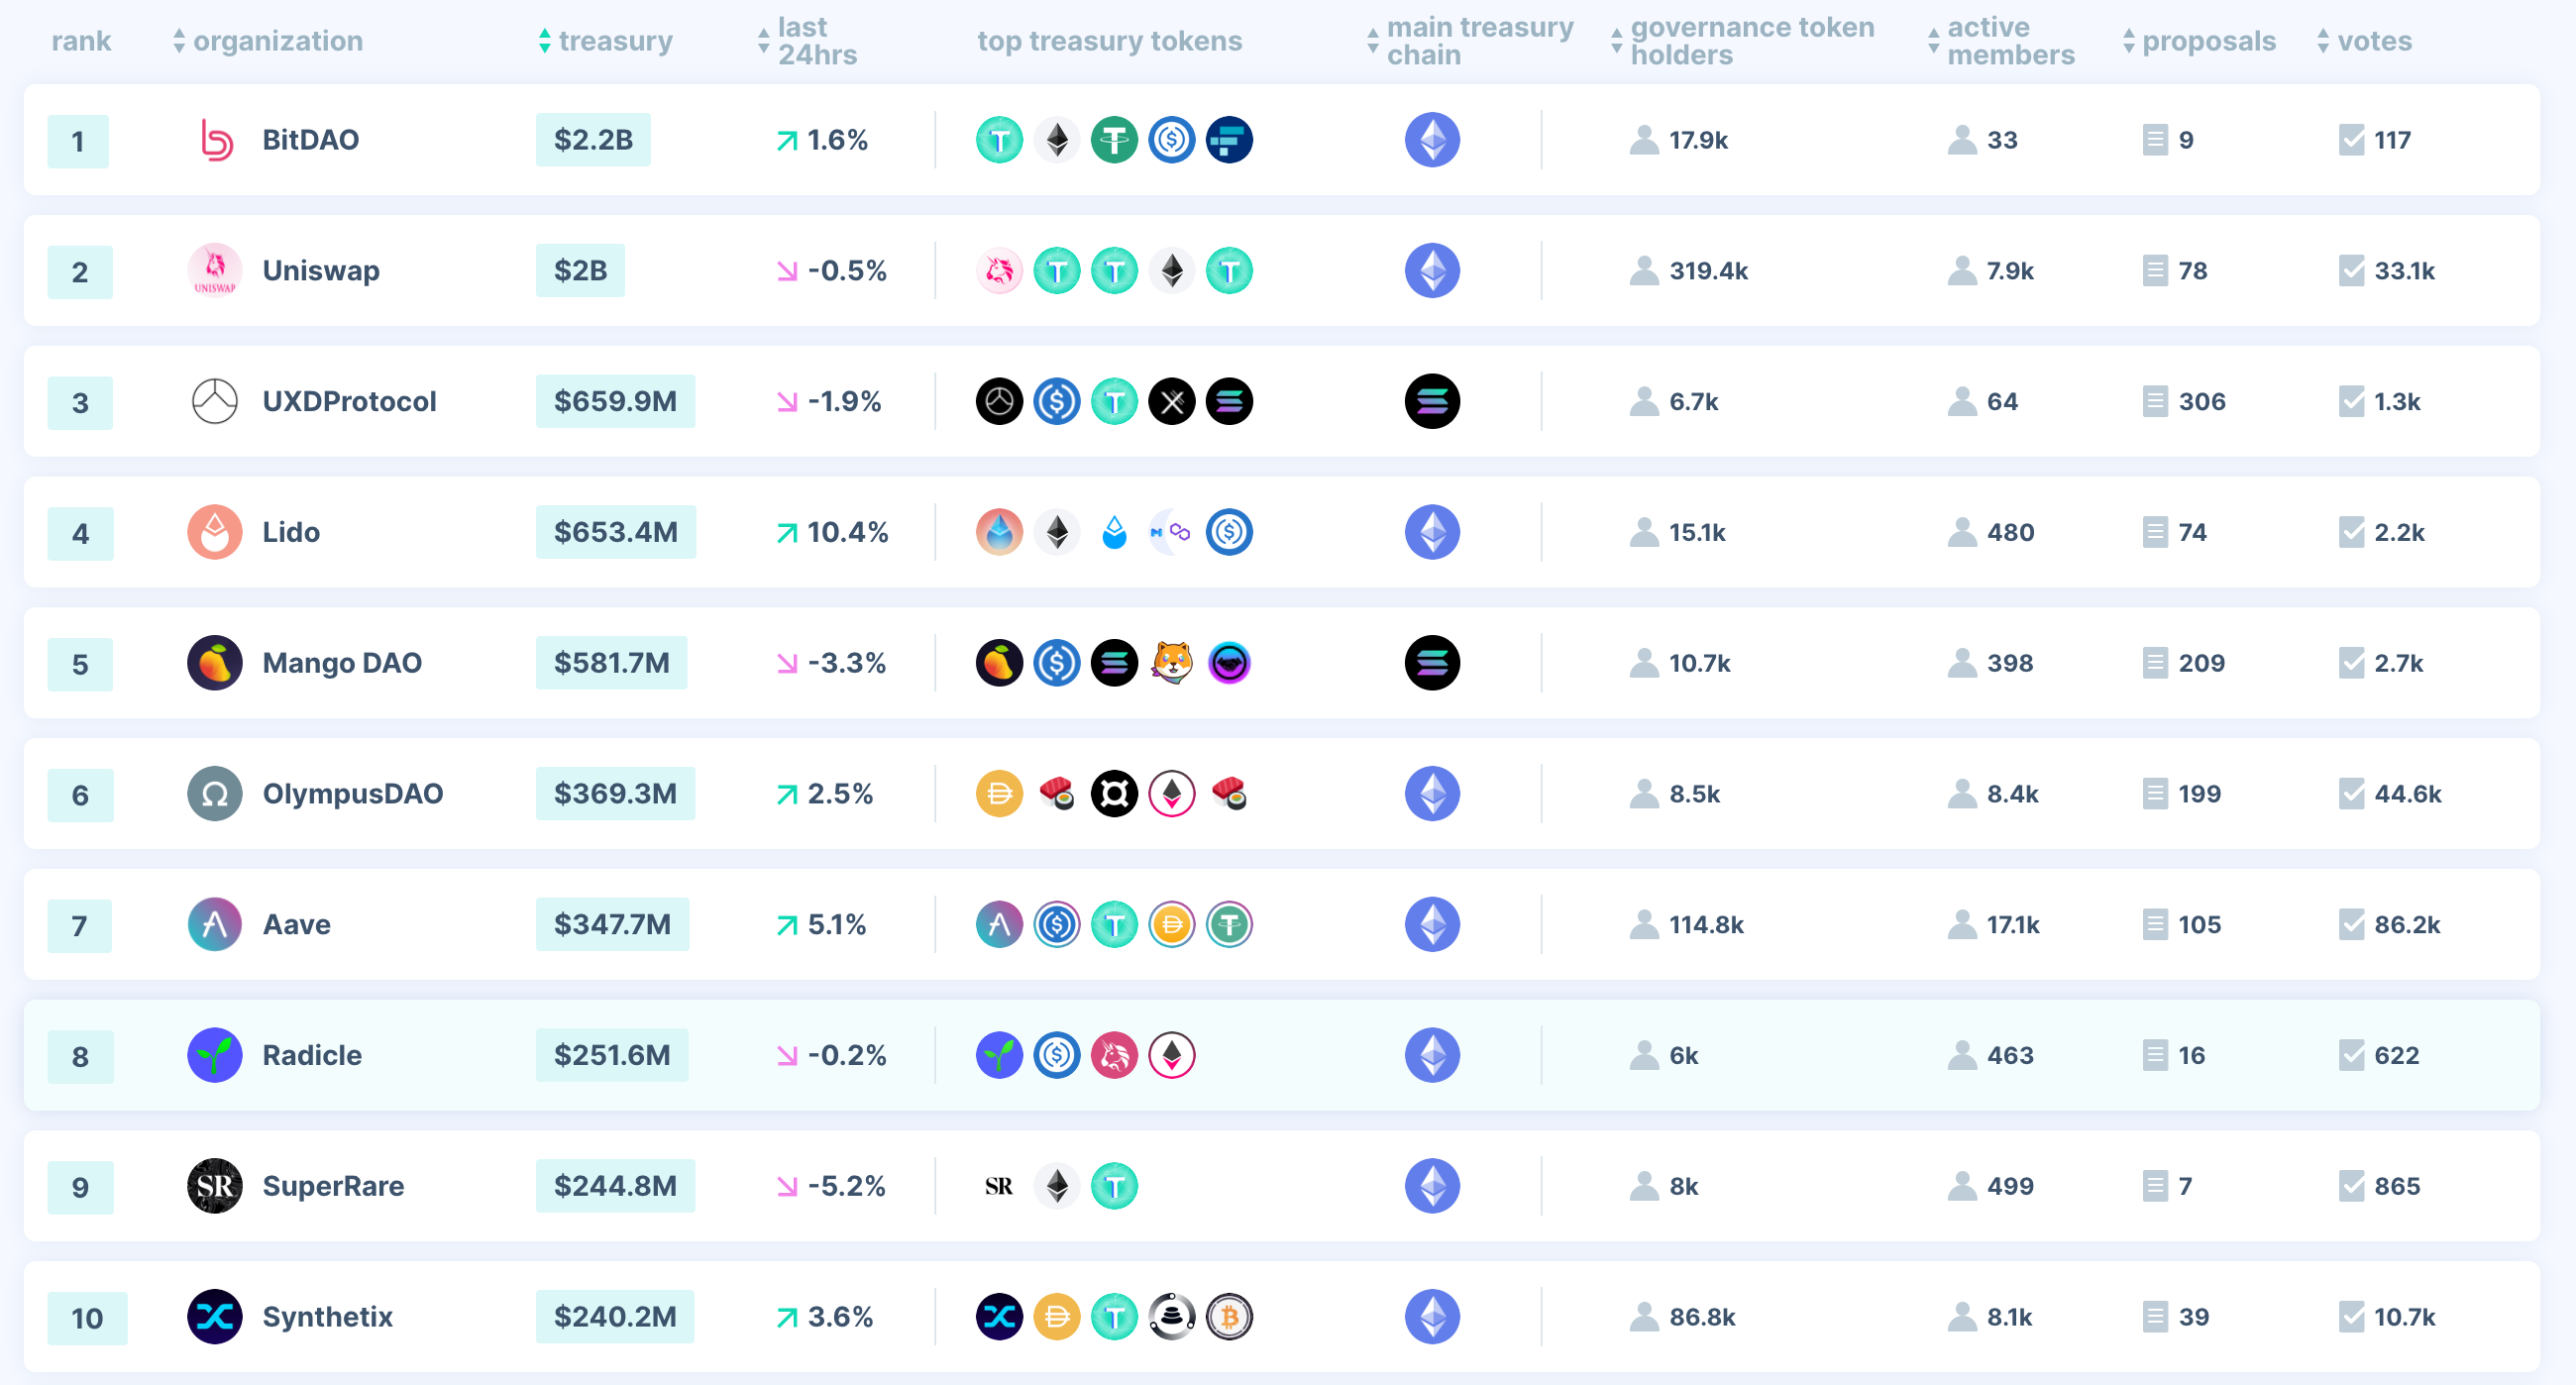The height and width of the screenshot is (1385, 2576).
Task: Click the UXDProtocol circle logo
Action: 215,402
